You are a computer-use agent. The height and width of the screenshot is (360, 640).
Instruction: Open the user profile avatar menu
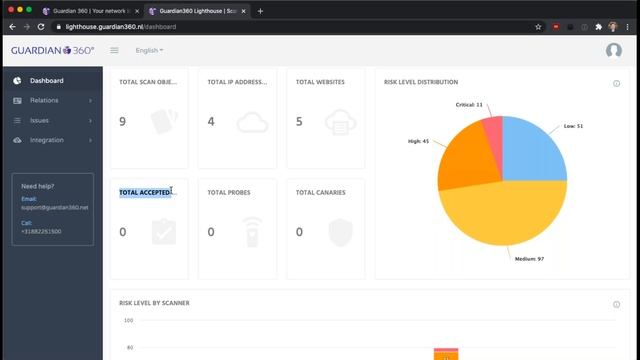pos(613,51)
